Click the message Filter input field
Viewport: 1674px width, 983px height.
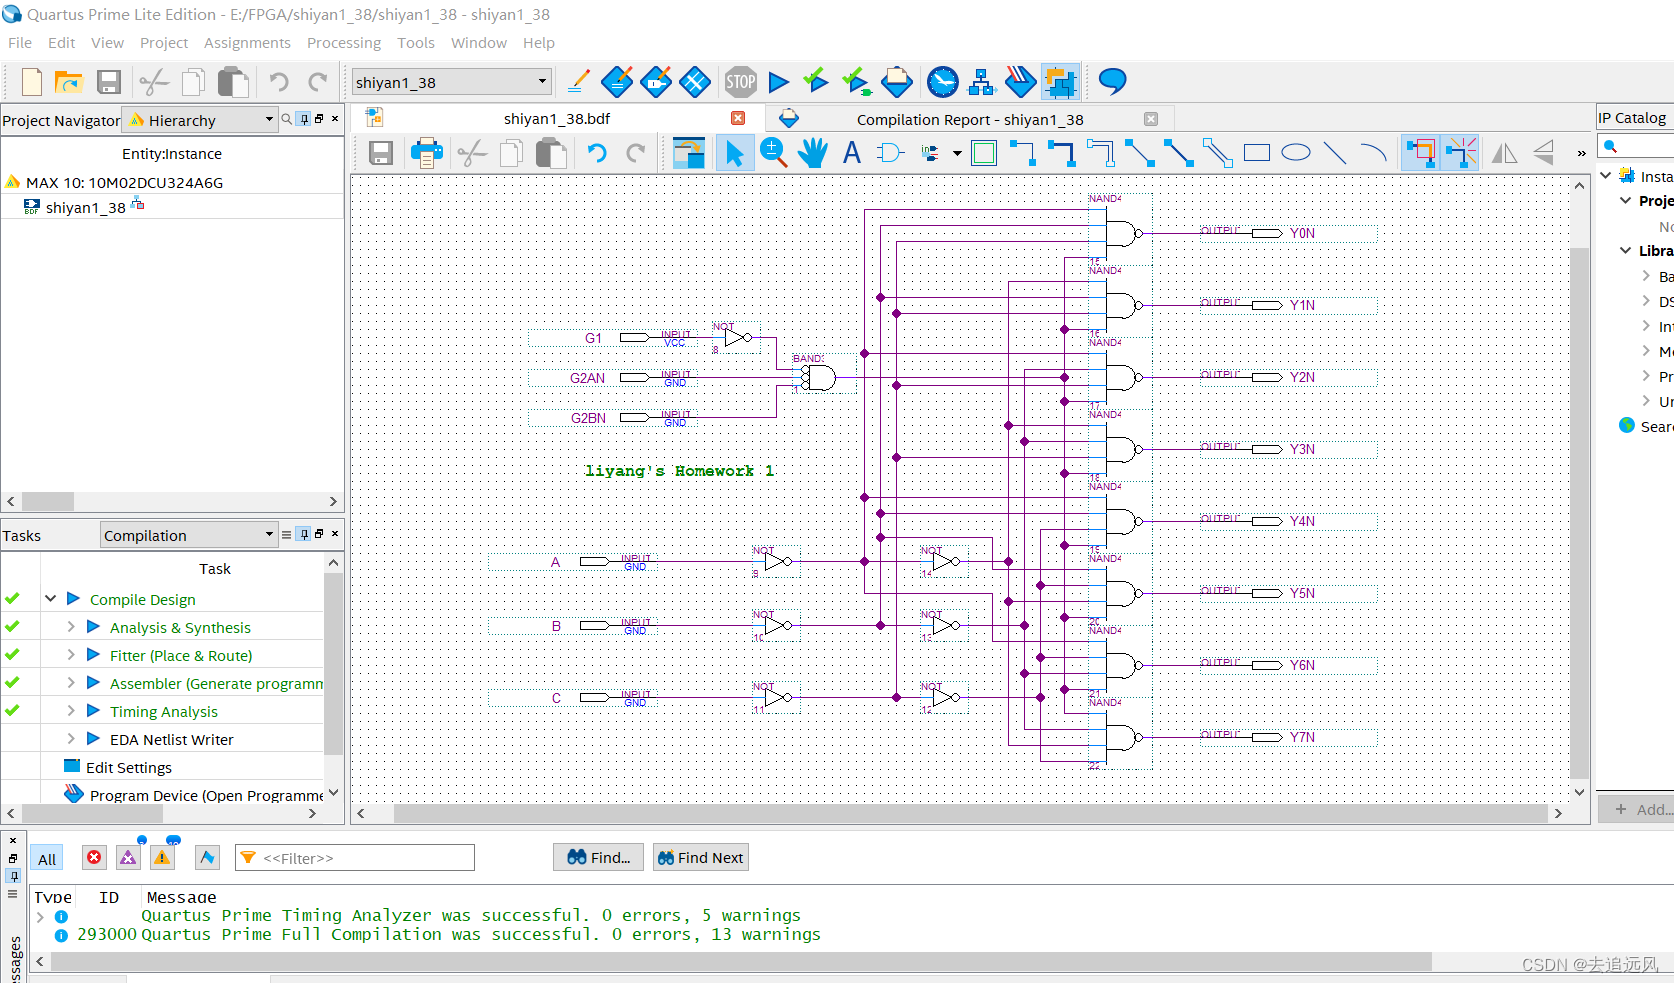365,858
